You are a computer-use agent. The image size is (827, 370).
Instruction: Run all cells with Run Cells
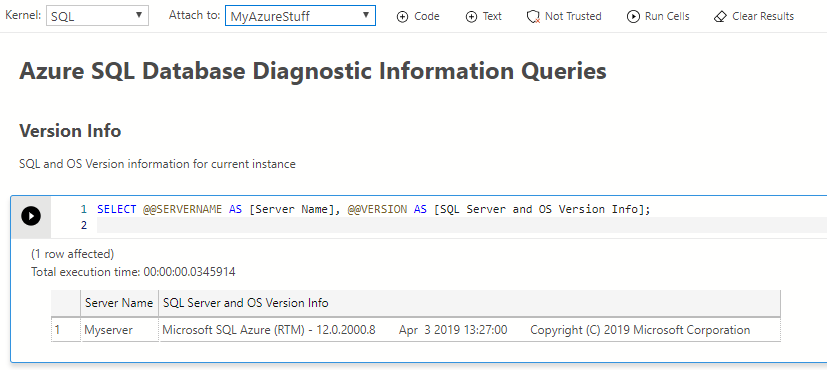coord(658,16)
